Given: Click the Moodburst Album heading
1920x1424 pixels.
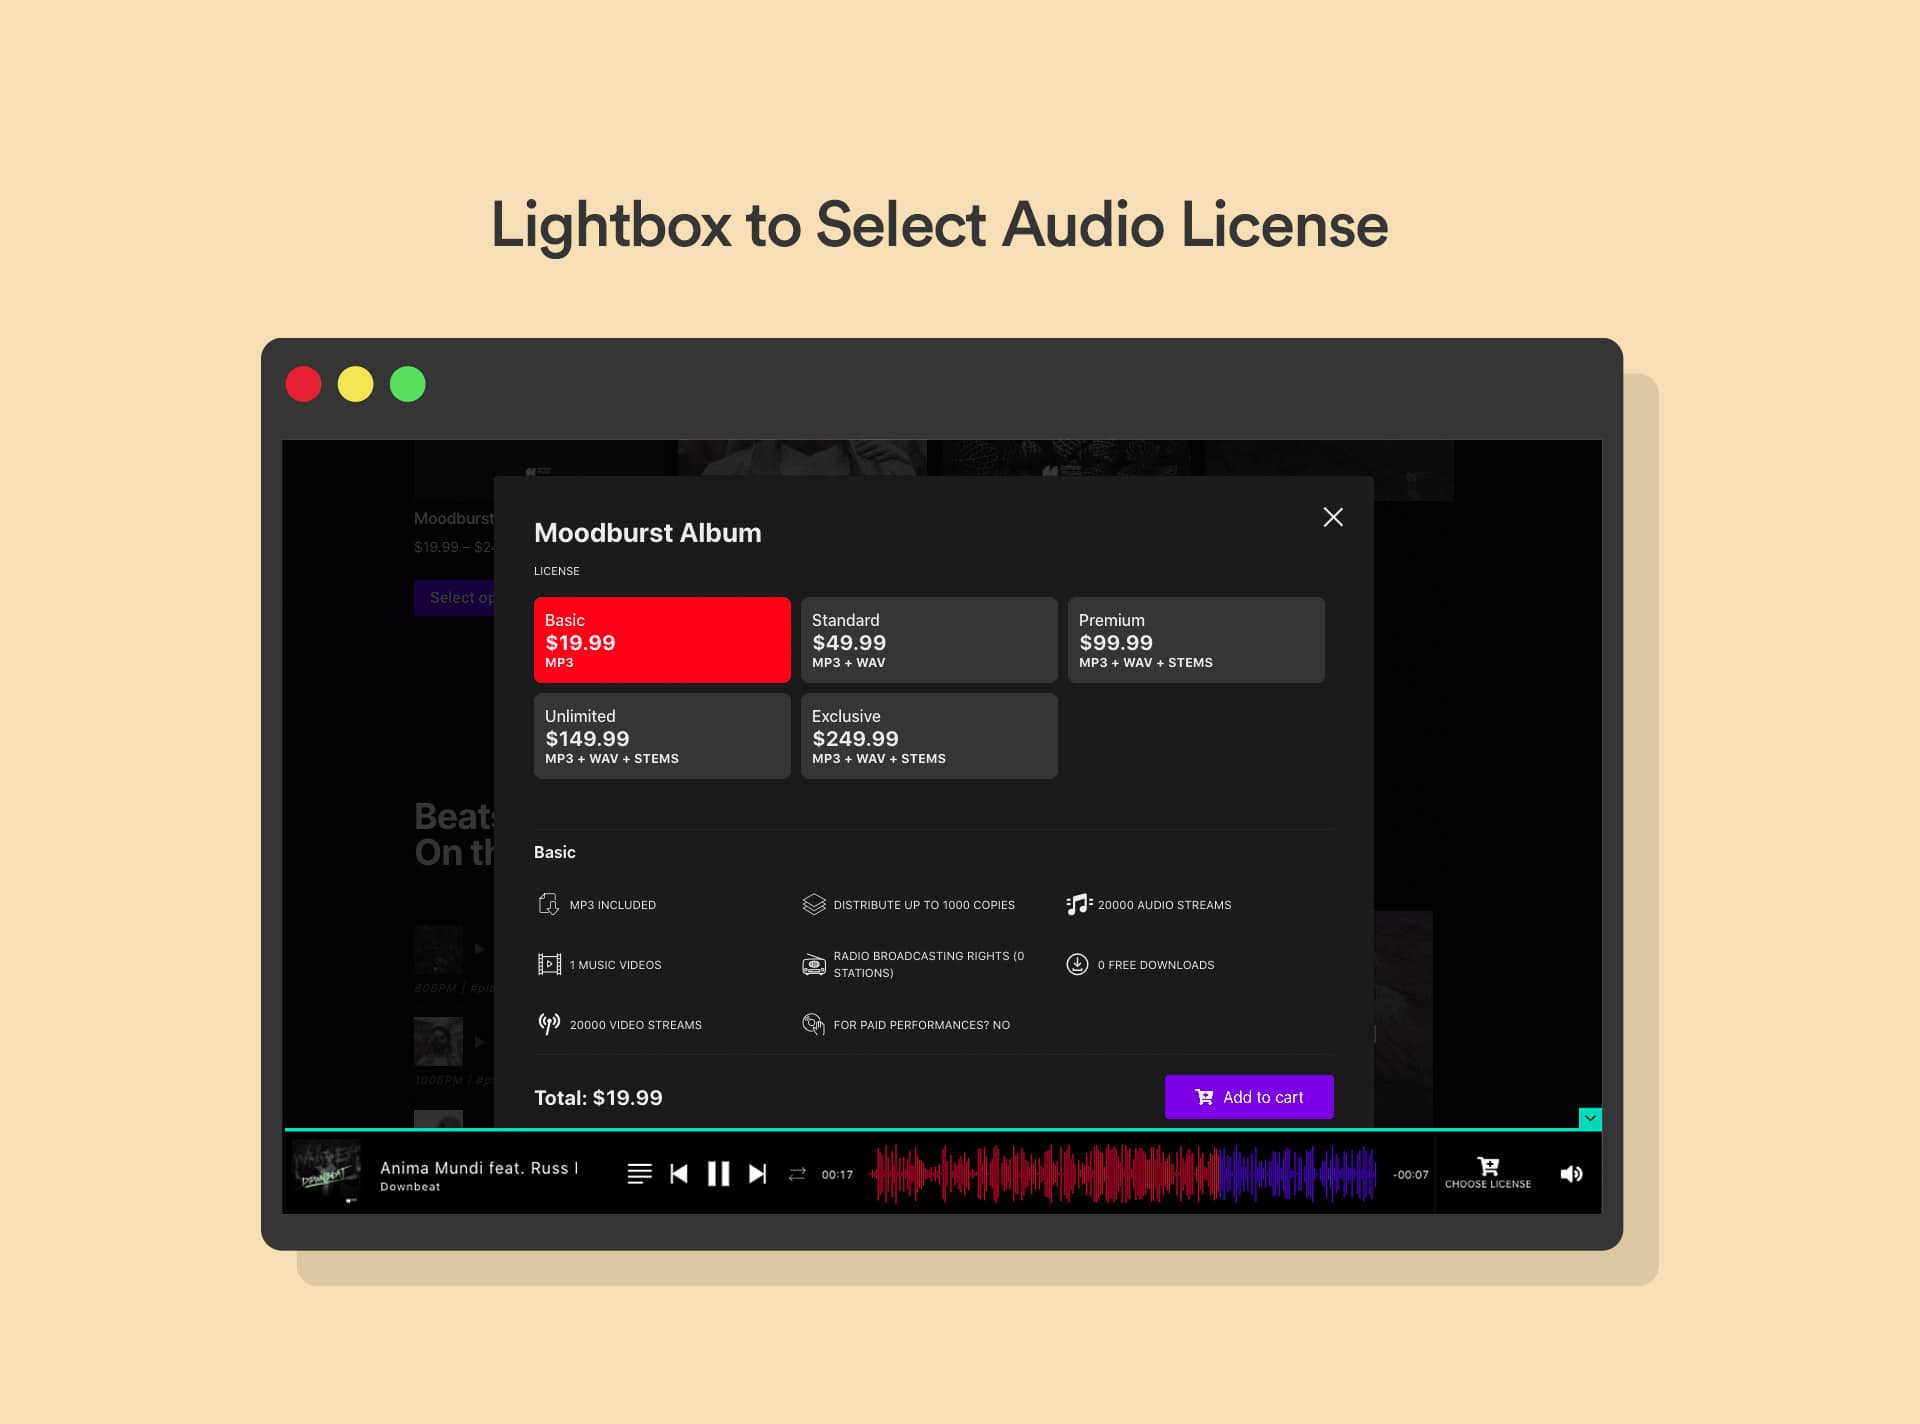Looking at the screenshot, I should coord(648,532).
